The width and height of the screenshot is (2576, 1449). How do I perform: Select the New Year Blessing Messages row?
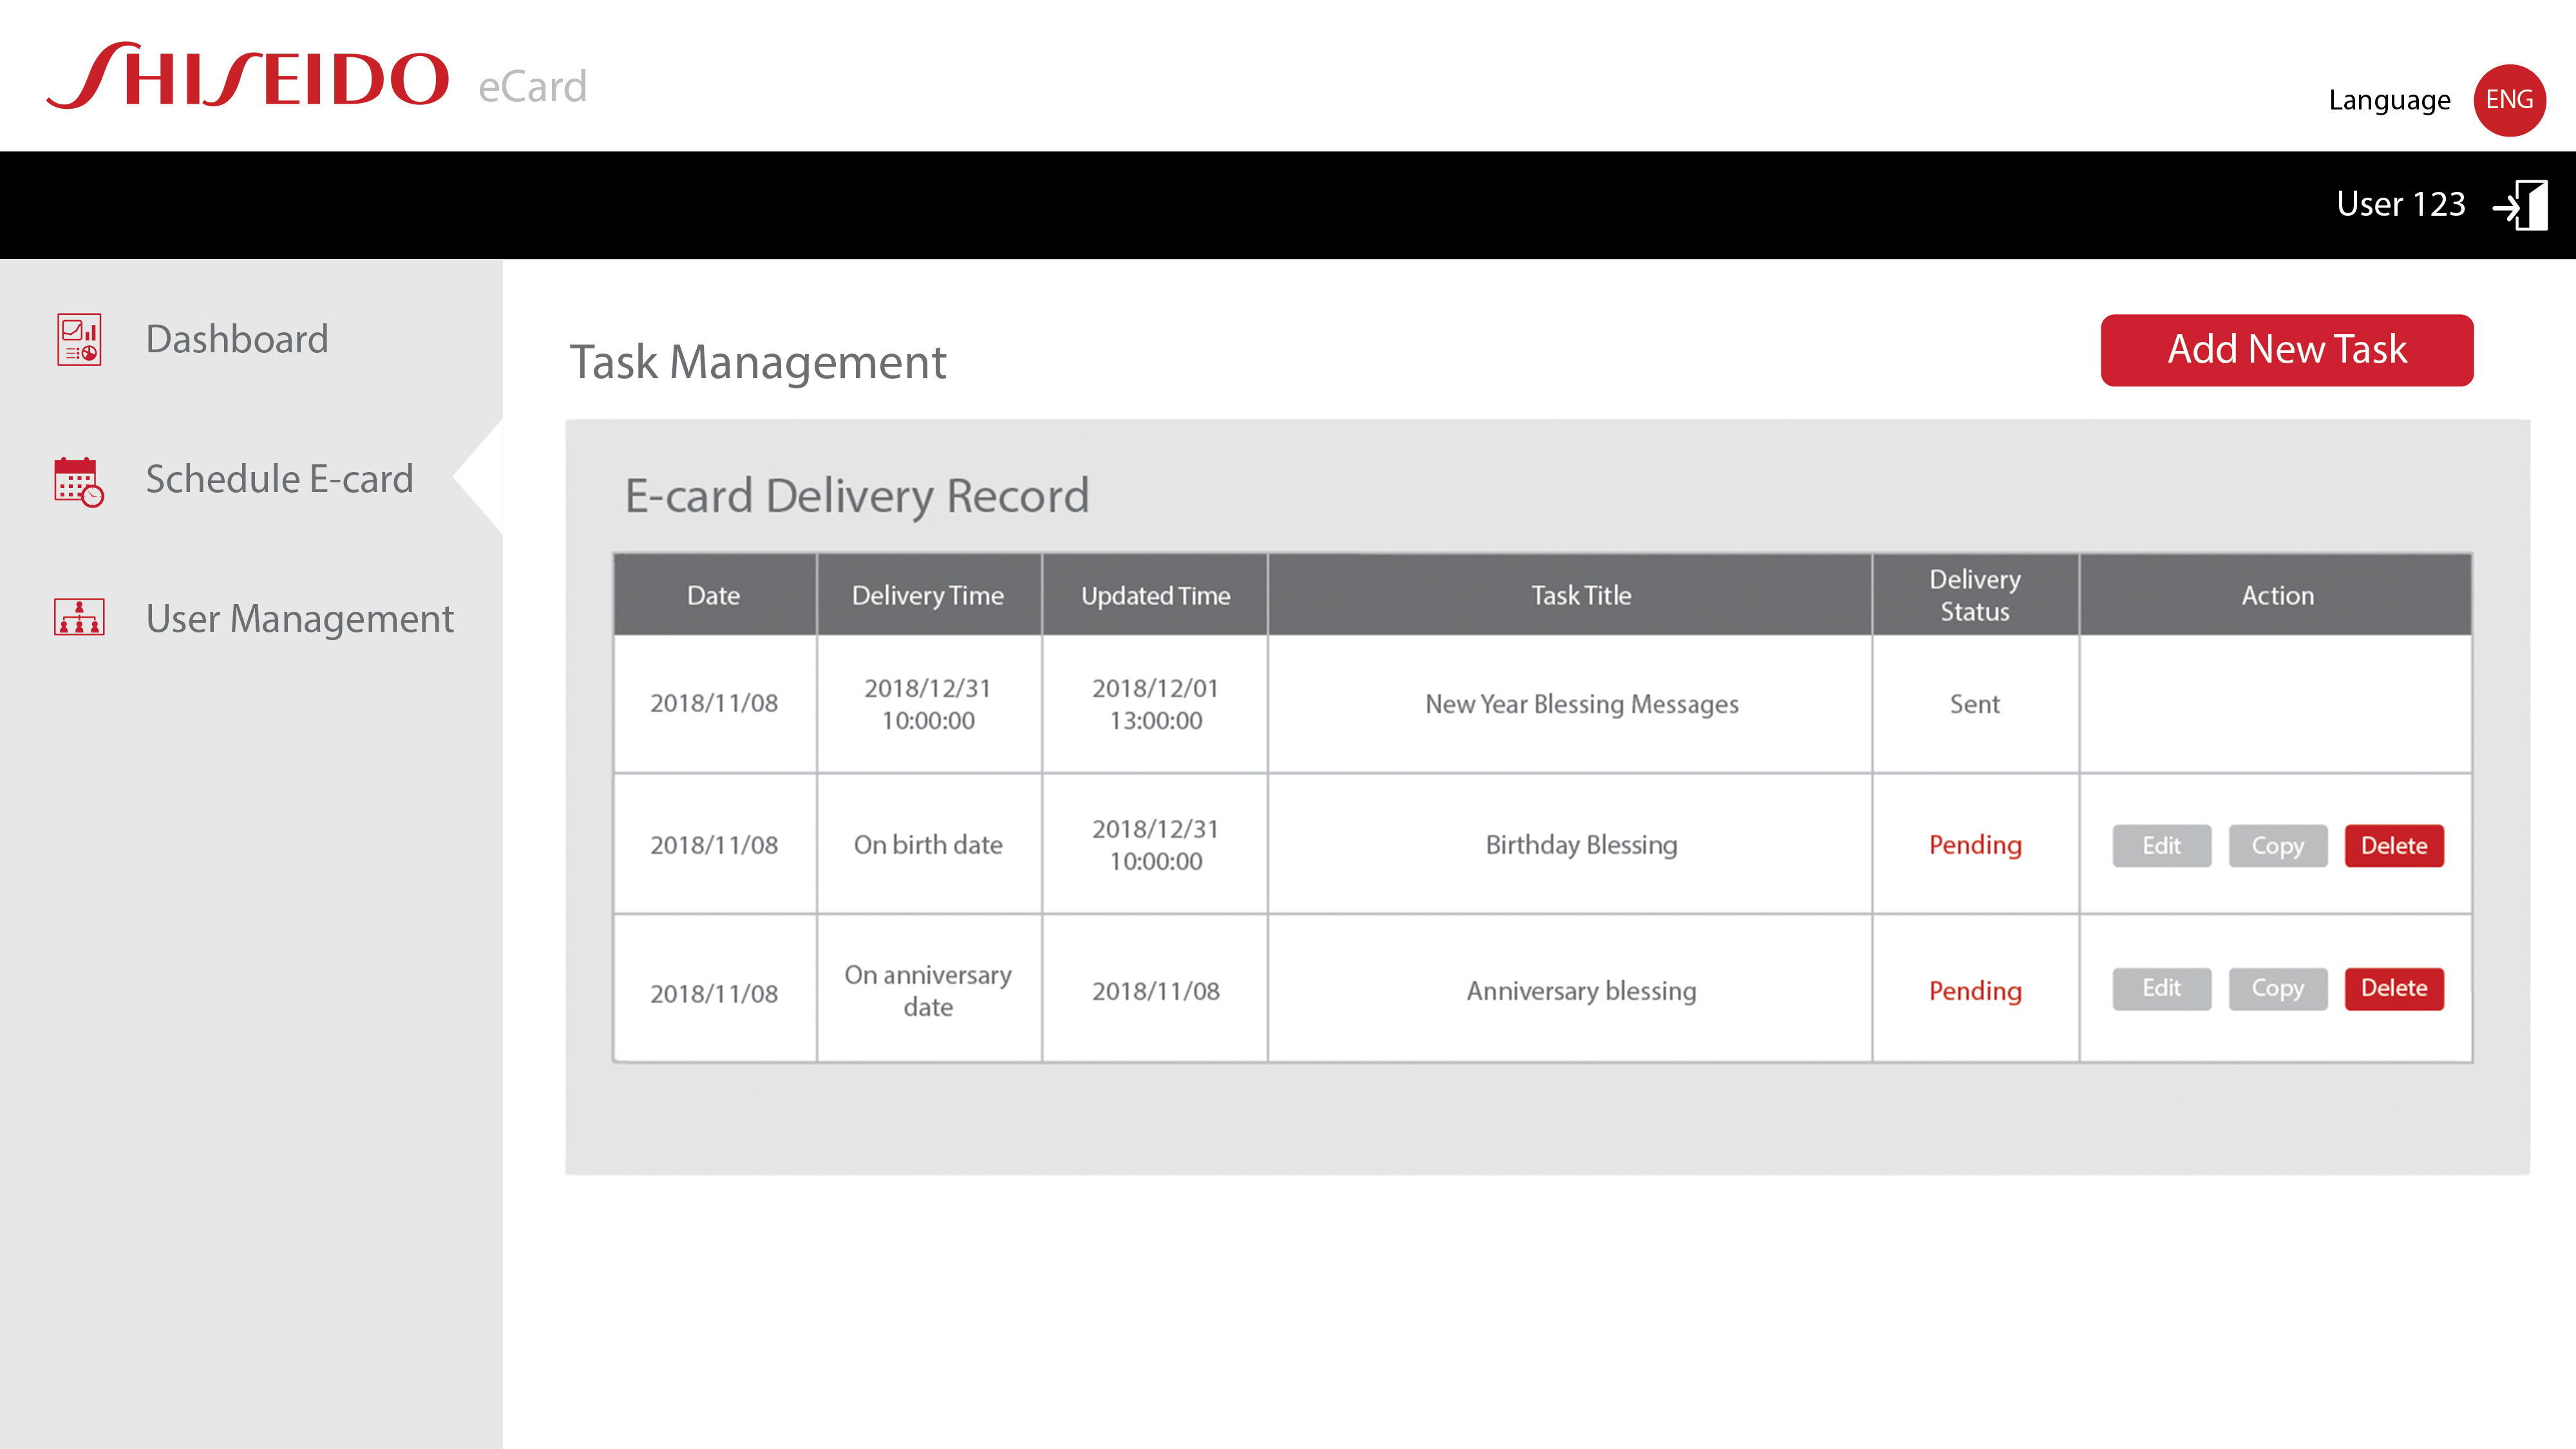coord(1542,704)
